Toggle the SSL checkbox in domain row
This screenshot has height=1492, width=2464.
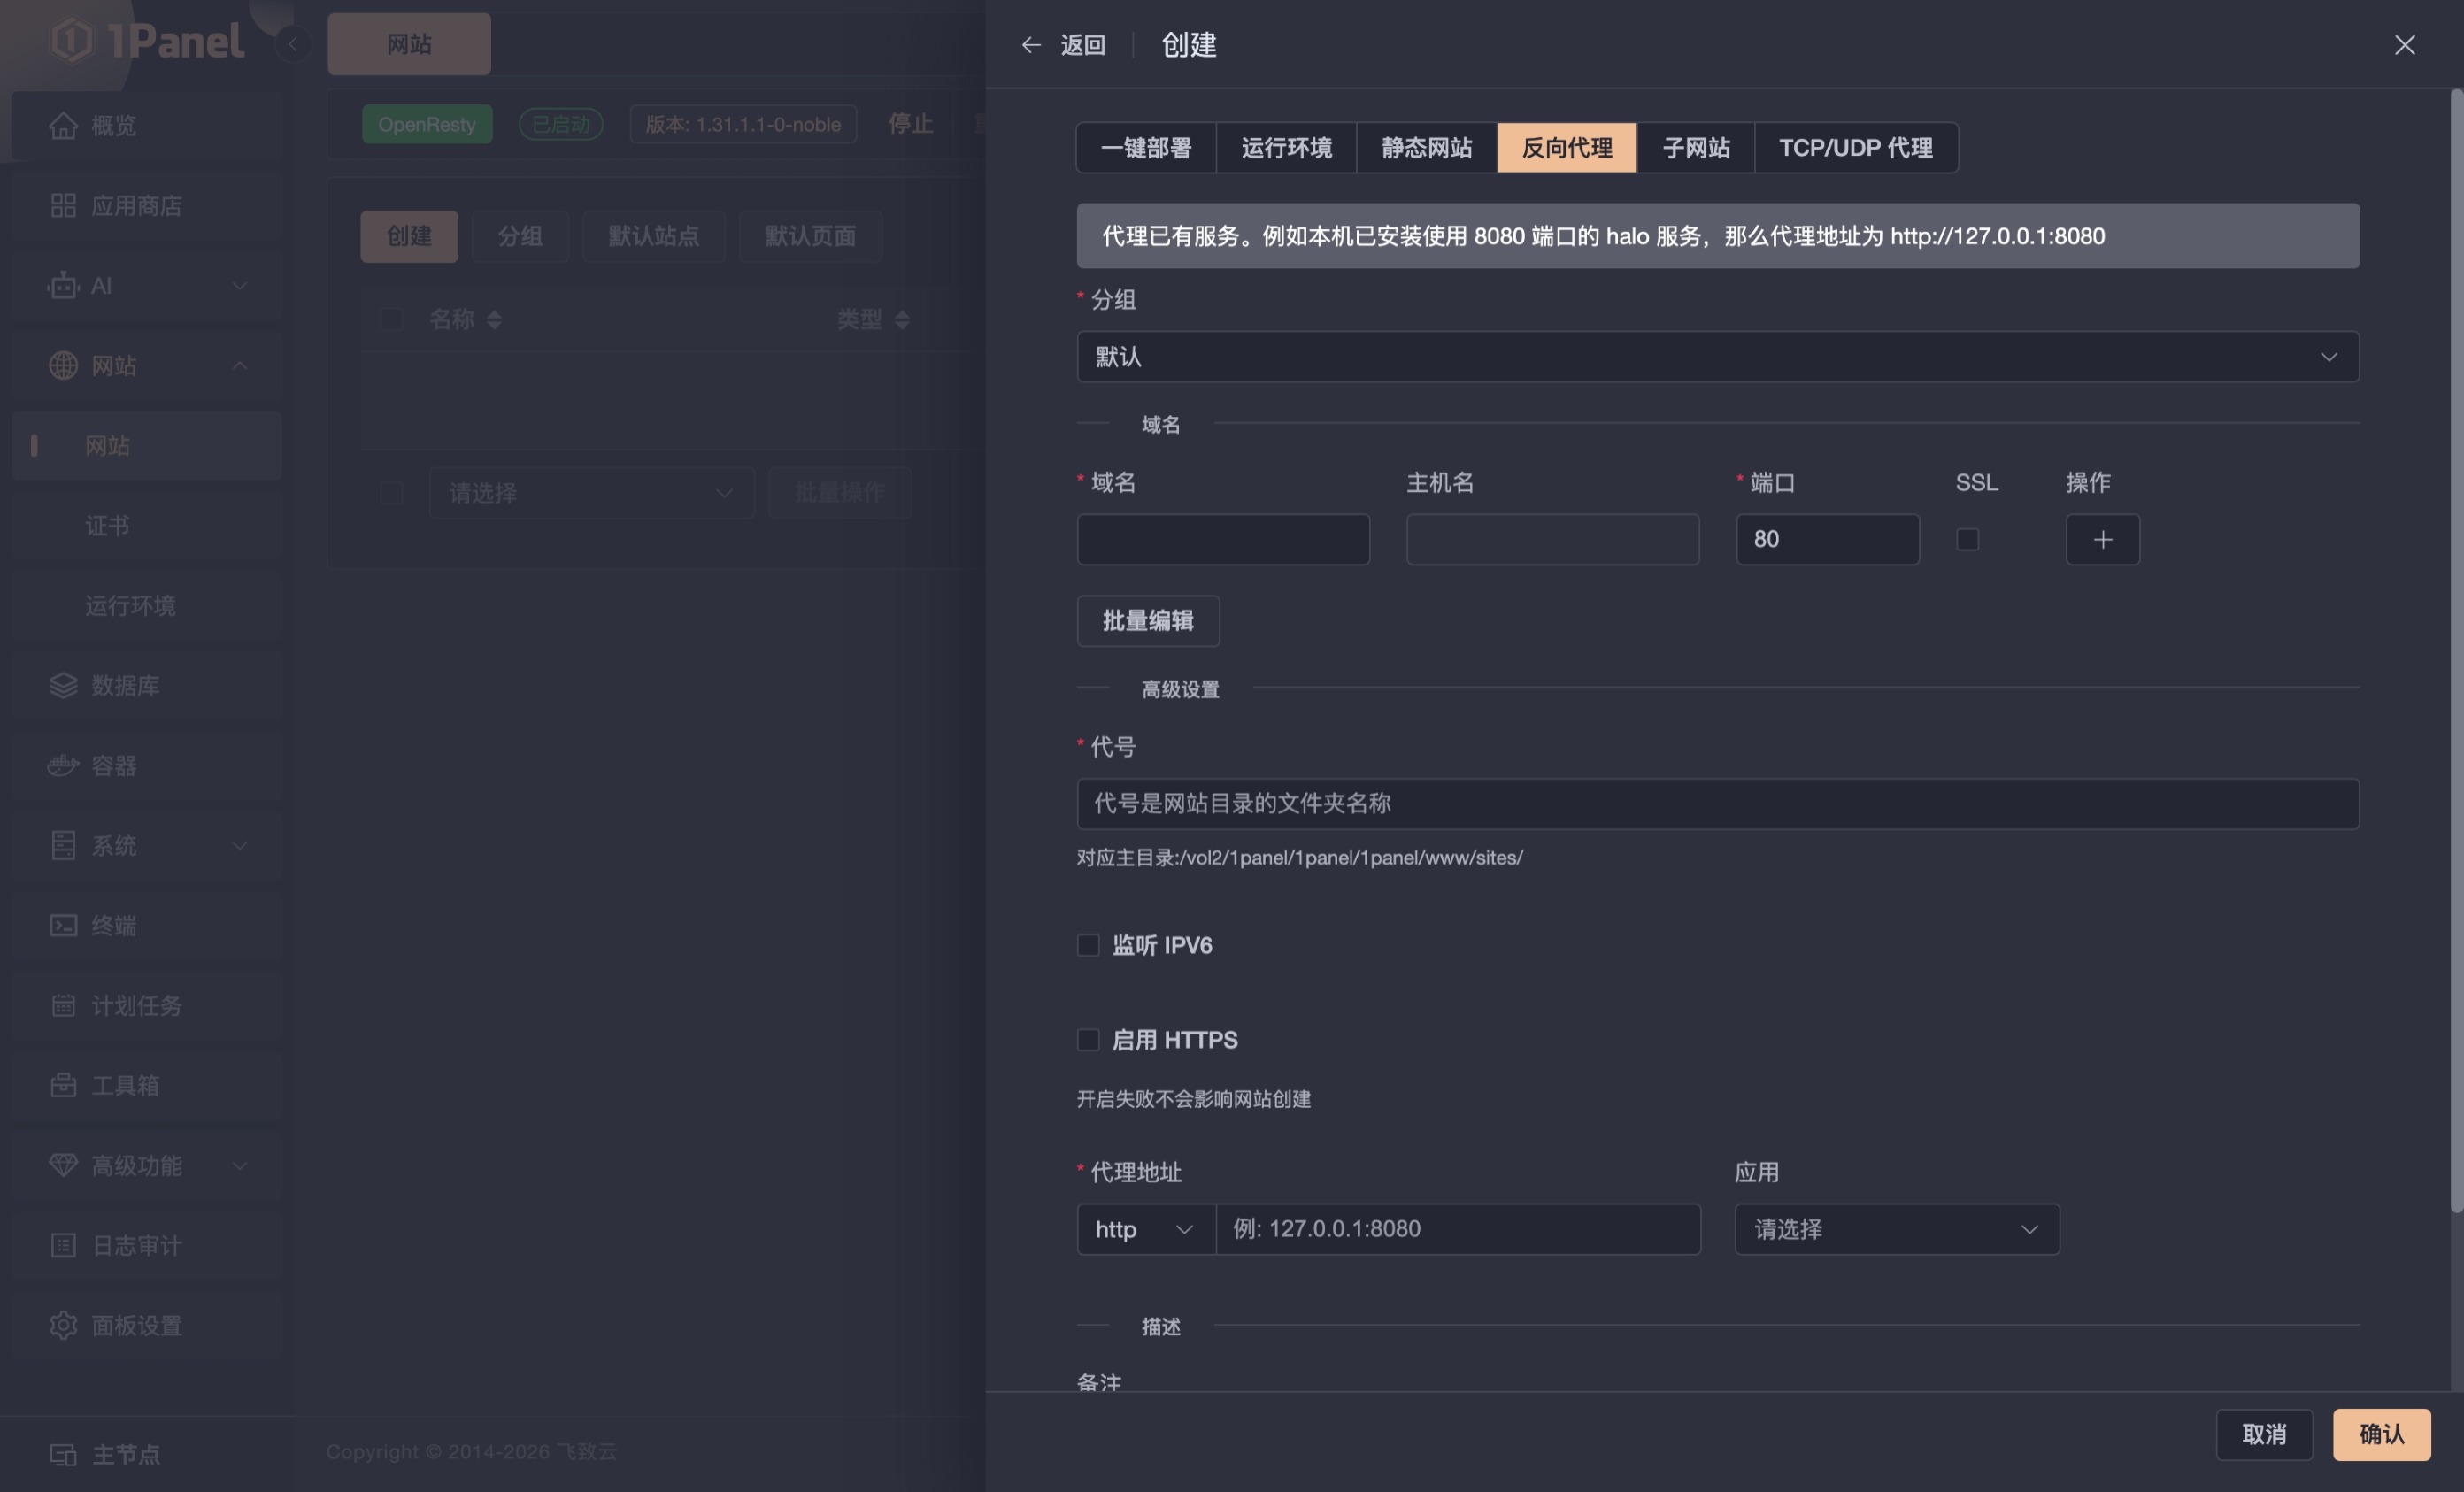(1967, 540)
